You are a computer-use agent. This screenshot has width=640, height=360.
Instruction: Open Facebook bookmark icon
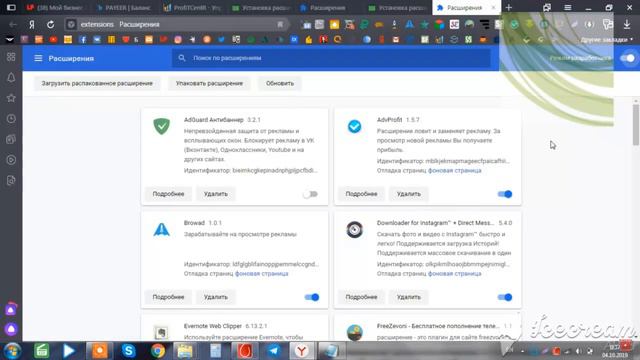click(82, 40)
